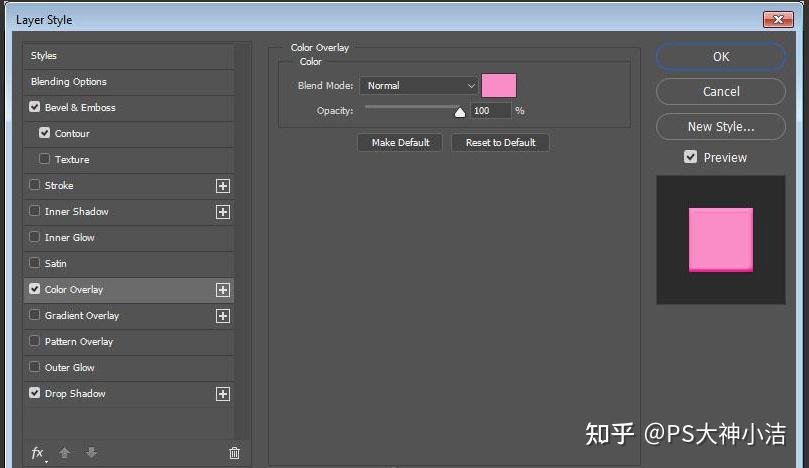
Task: Select the Satin effect label
Action: click(x=56, y=264)
